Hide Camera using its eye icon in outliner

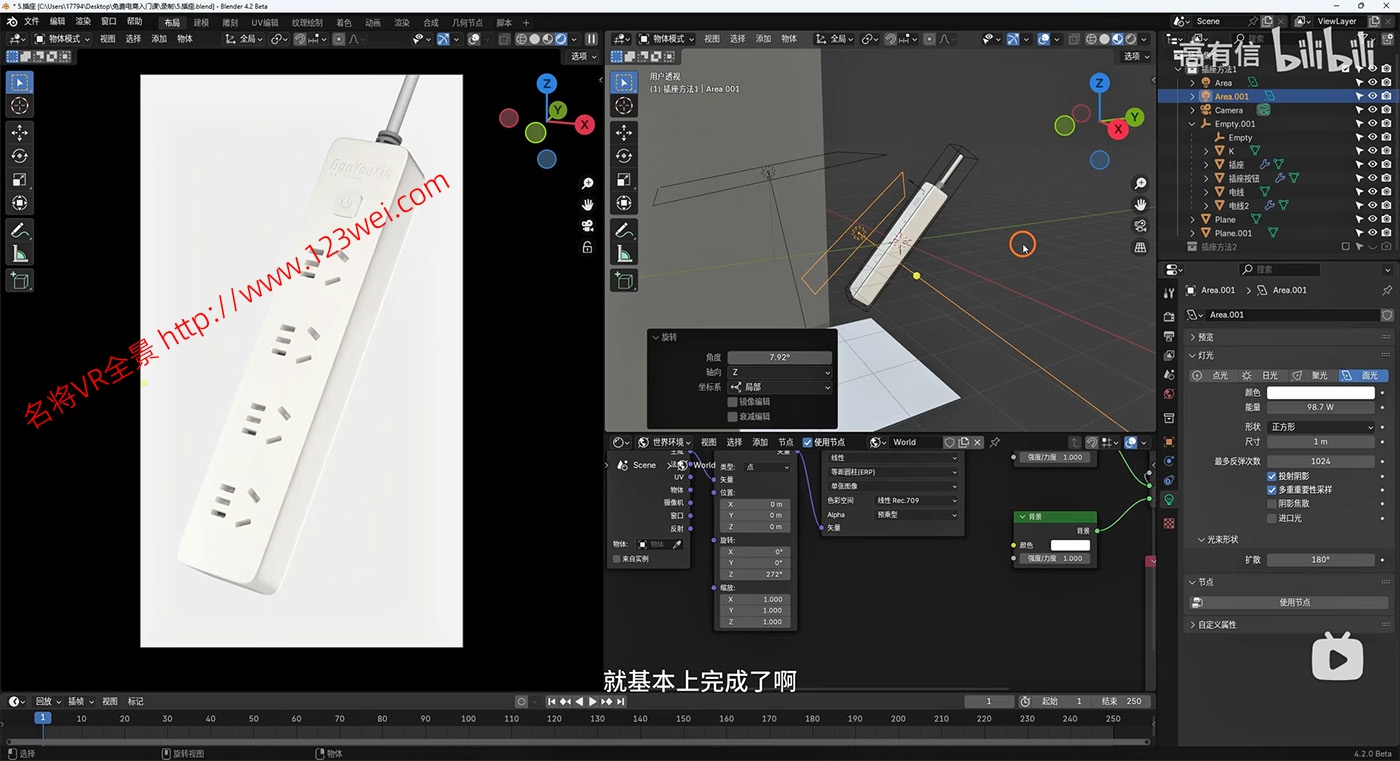1372,110
